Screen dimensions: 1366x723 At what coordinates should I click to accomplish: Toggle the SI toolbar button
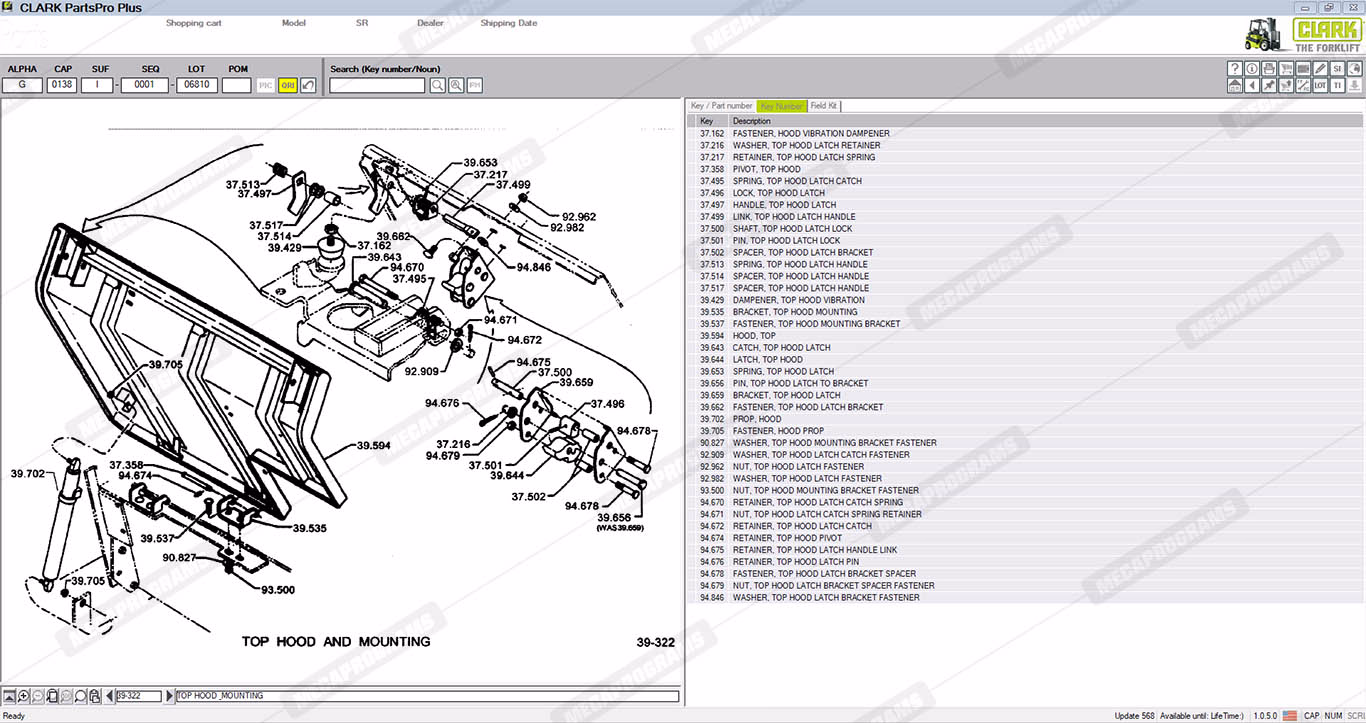(x=1337, y=69)
